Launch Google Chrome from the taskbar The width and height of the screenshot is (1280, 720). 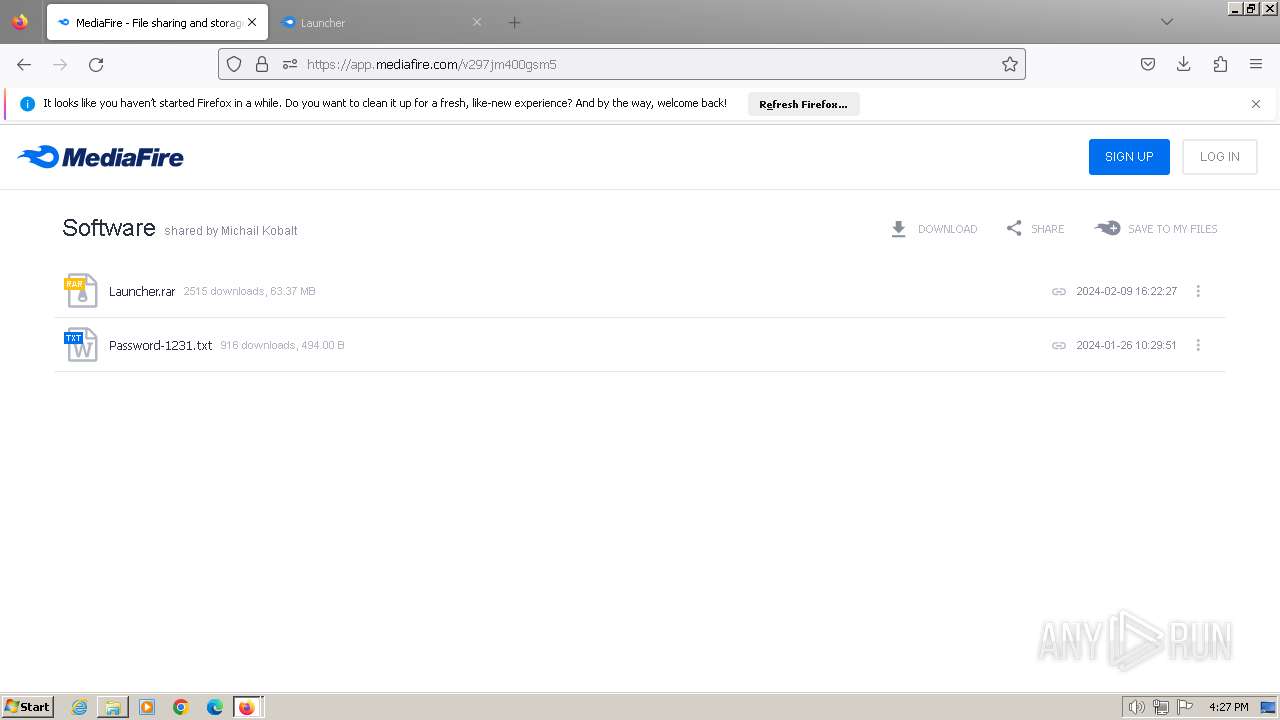(181, 707)
